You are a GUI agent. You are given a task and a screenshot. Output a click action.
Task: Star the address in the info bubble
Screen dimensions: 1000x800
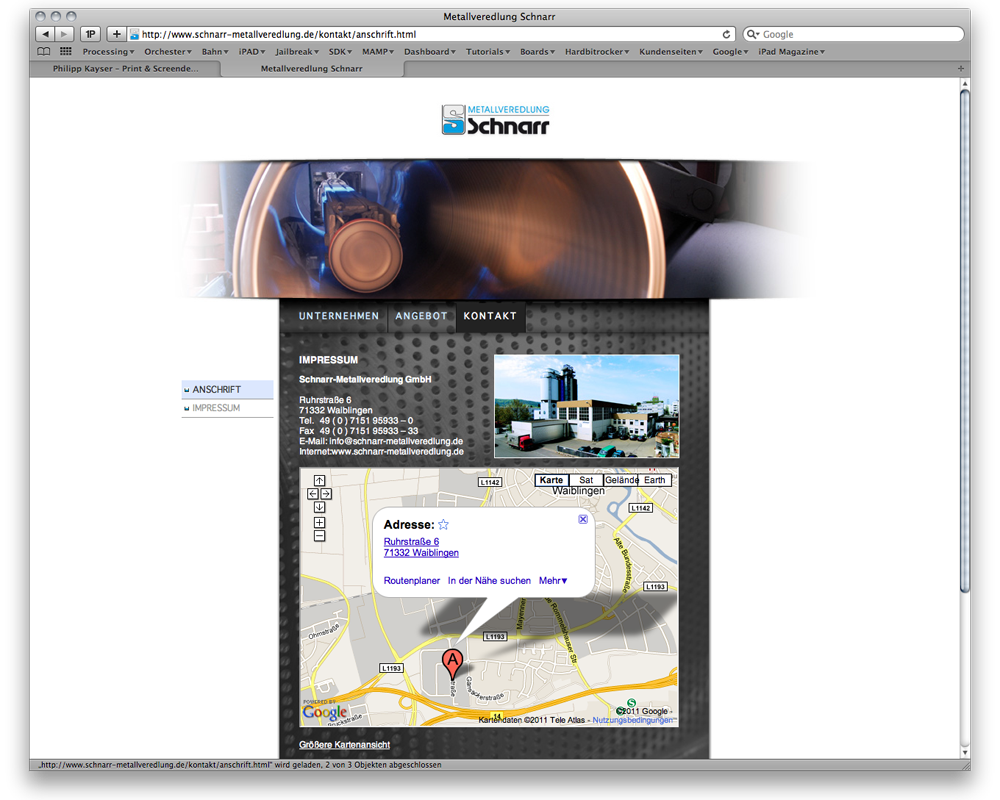(443, 524)
